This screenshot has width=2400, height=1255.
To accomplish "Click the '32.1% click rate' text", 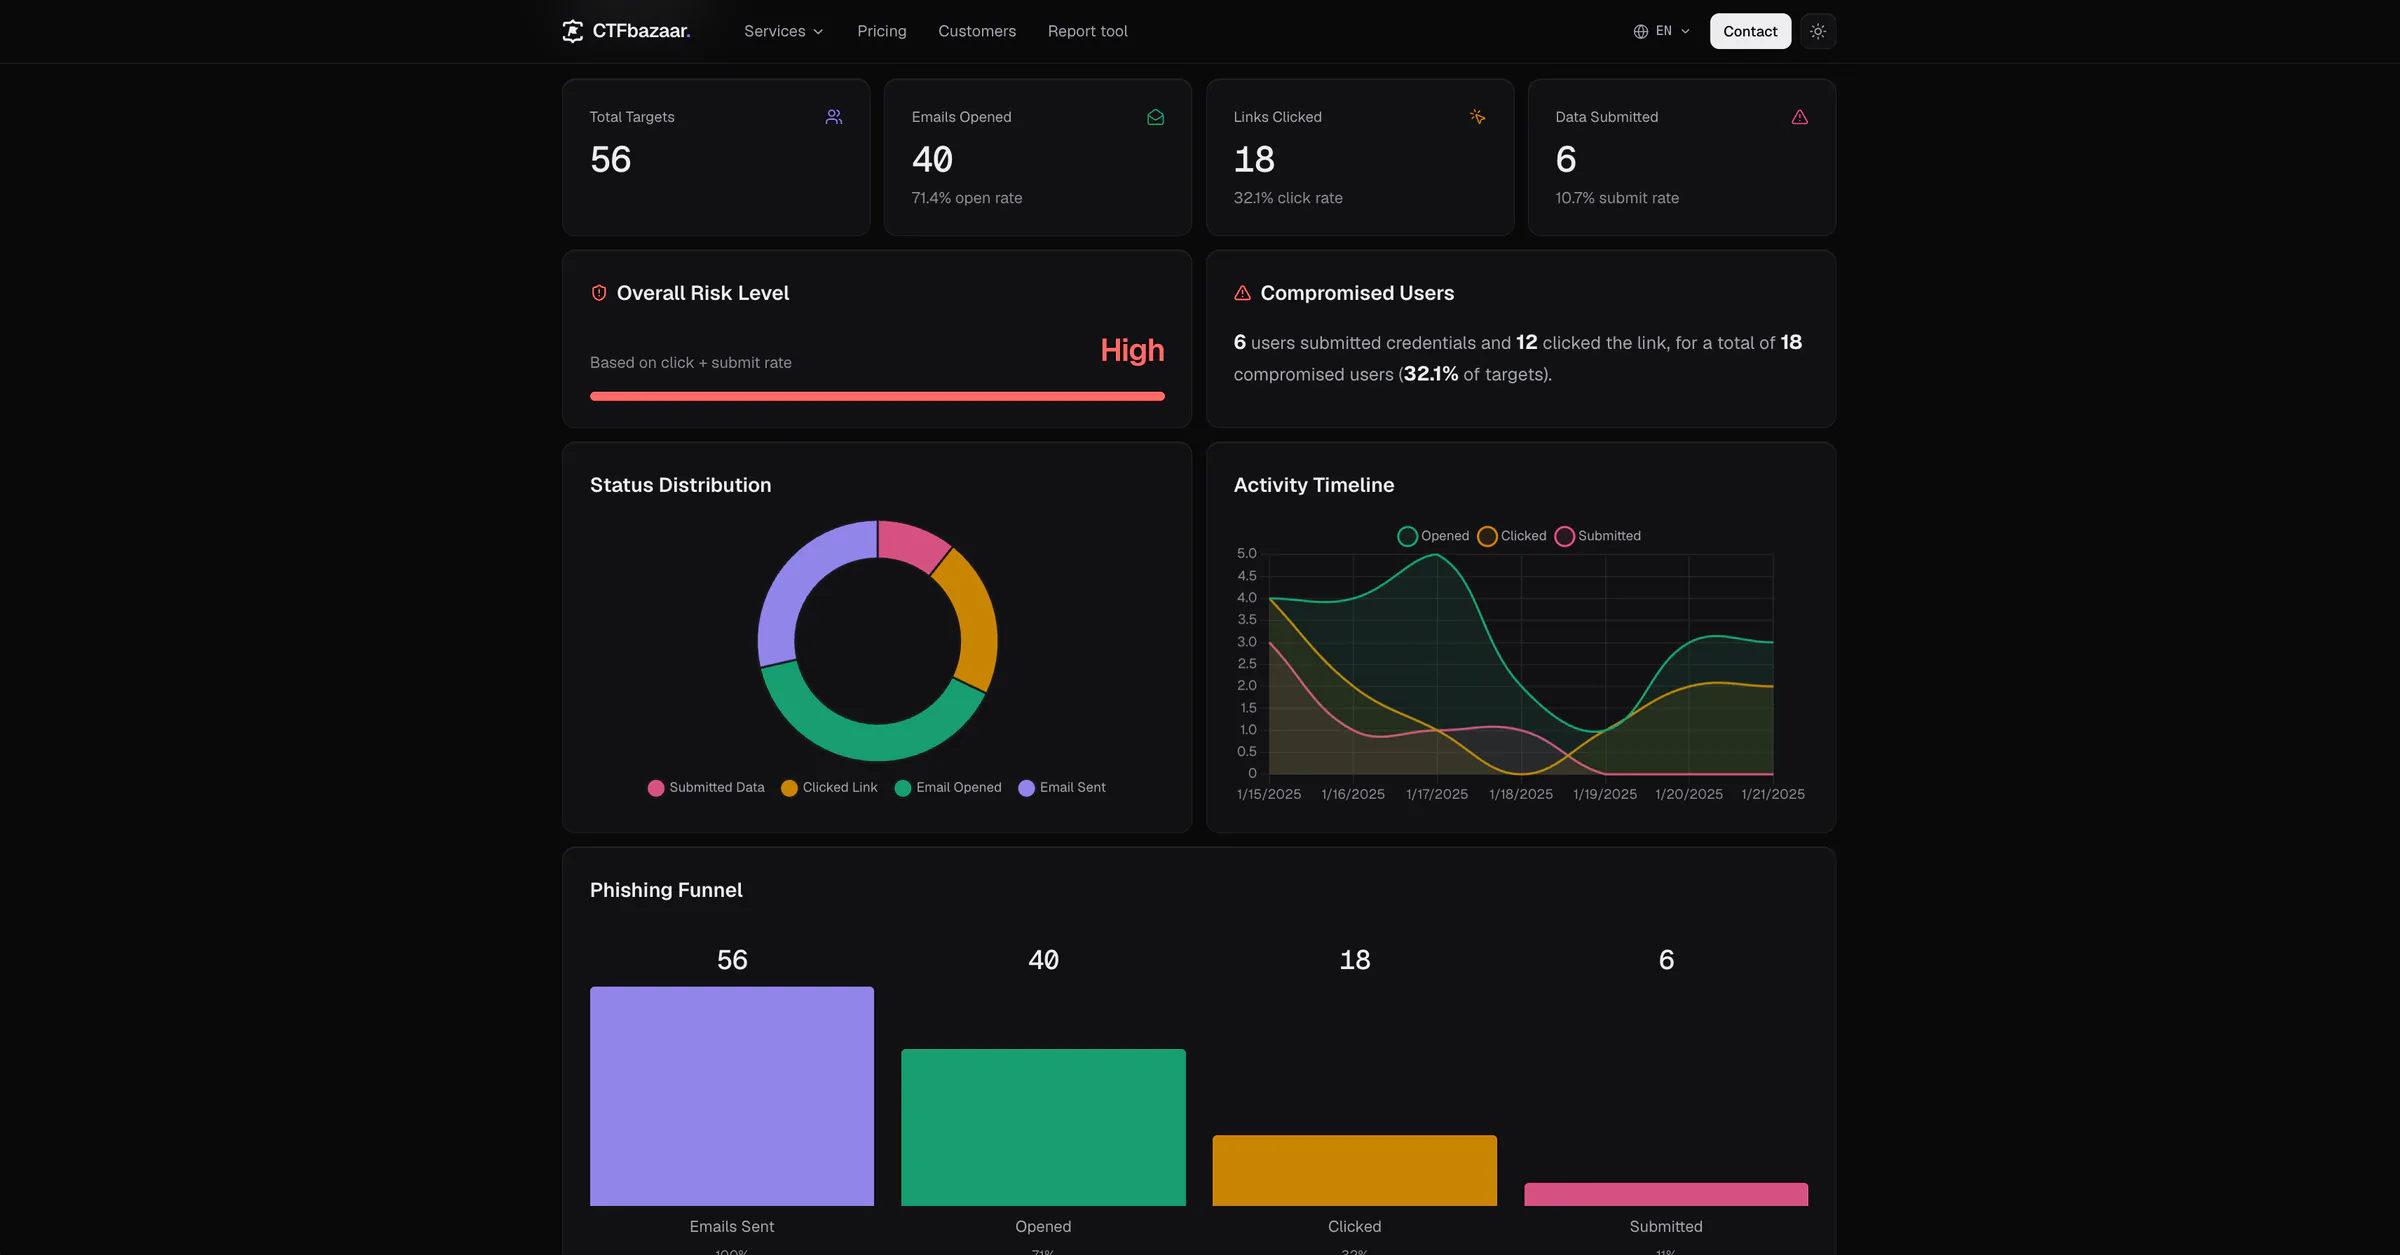I will (x=1288, y=198).
